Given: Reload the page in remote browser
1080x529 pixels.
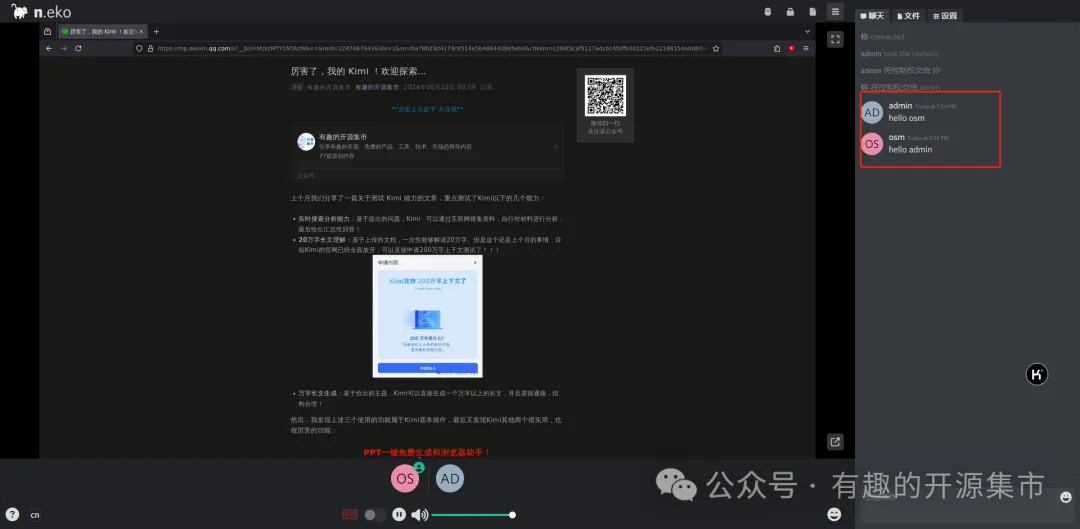Looking at the screenshot, I should [x=78, y=48].
